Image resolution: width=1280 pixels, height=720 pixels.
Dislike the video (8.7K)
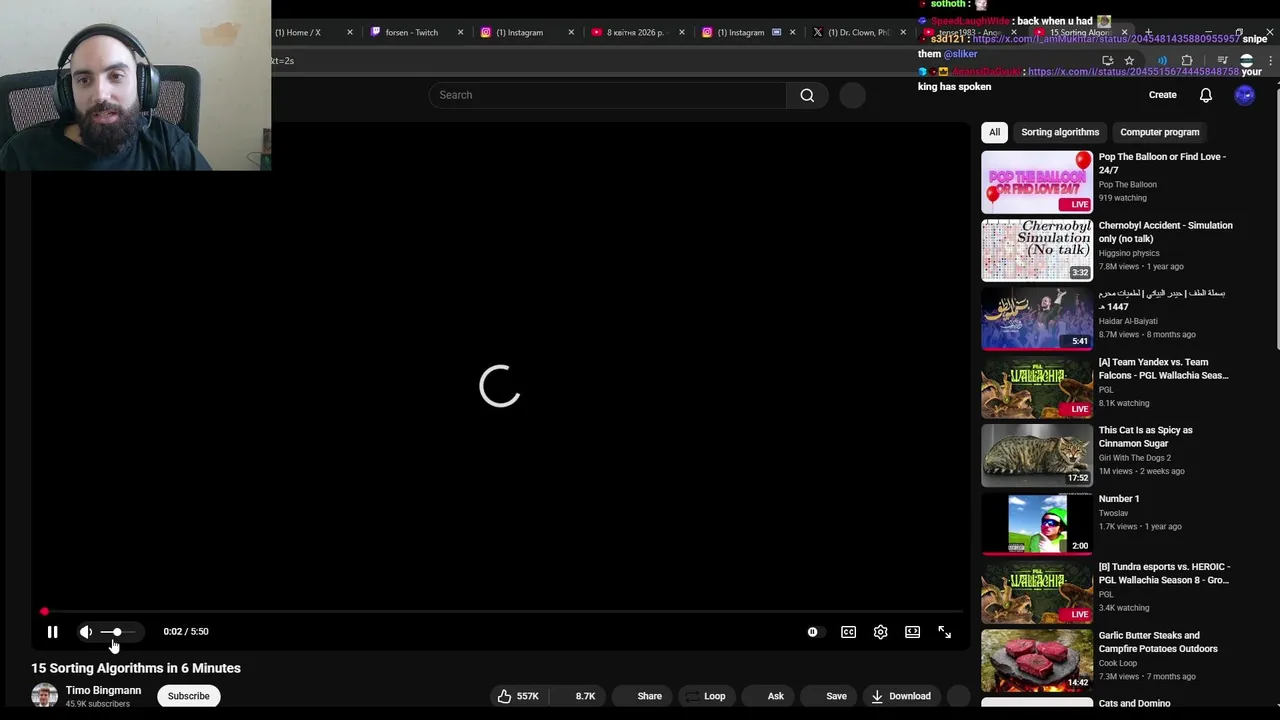tap(578, 696)
